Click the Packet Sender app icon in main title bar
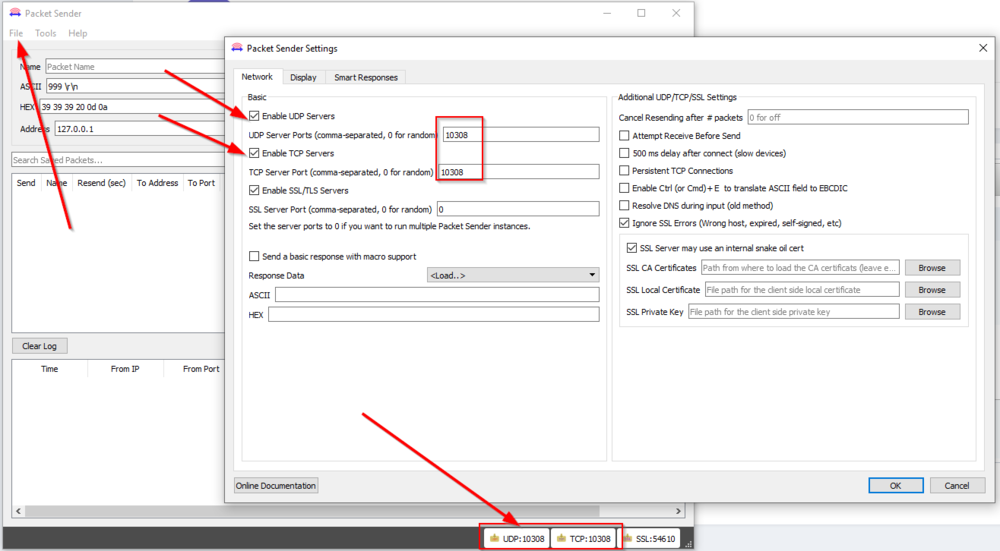Image resolution: width=1000 pixels, height=551 pixels. click(15, 13)
